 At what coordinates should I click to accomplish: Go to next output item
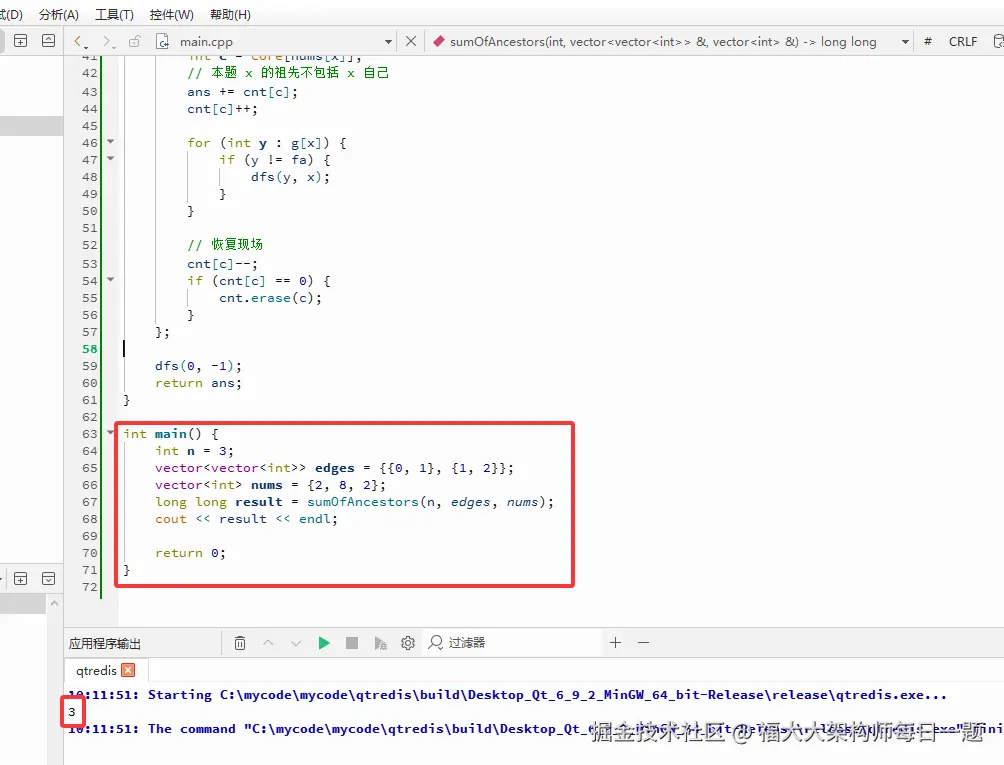click(296, 643)
